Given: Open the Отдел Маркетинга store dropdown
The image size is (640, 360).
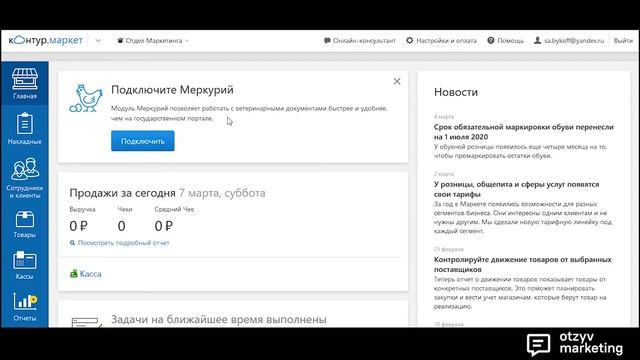Looking at the screenshot, I should [153, 40].
